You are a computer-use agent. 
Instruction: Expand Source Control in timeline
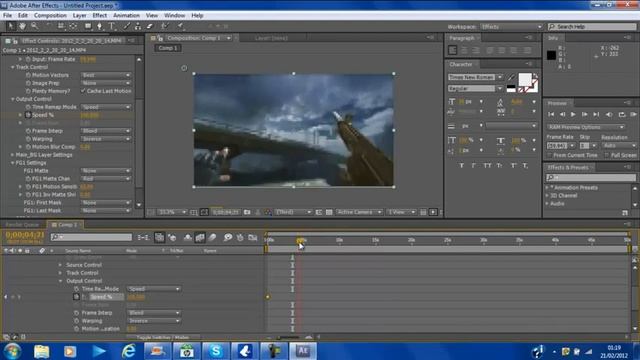coord(60,265)
